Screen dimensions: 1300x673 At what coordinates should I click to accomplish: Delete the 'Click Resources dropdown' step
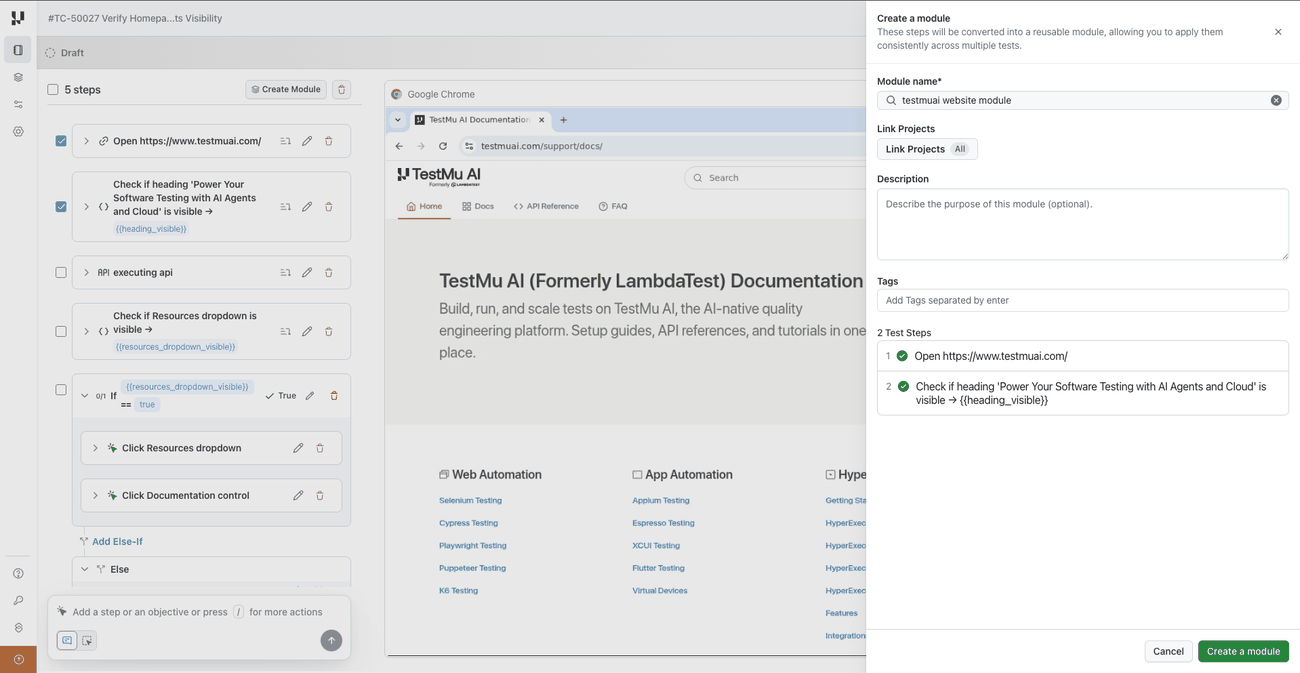pyautogui.click(x=320, y=448)
